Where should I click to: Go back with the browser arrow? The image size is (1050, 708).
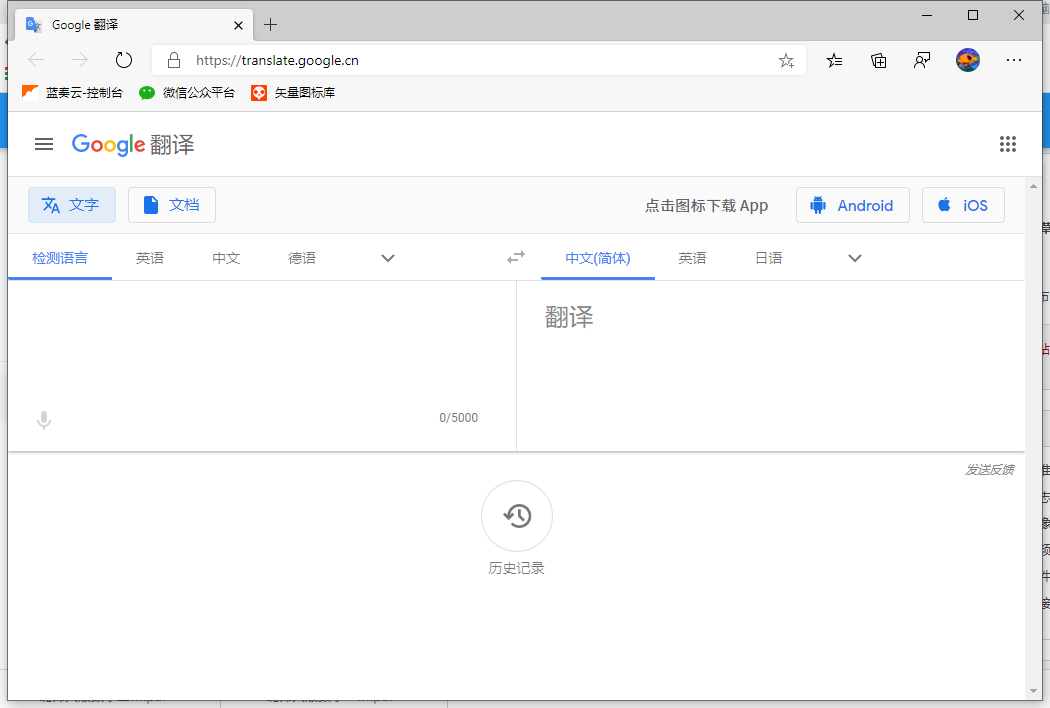(x=36, y=60)
